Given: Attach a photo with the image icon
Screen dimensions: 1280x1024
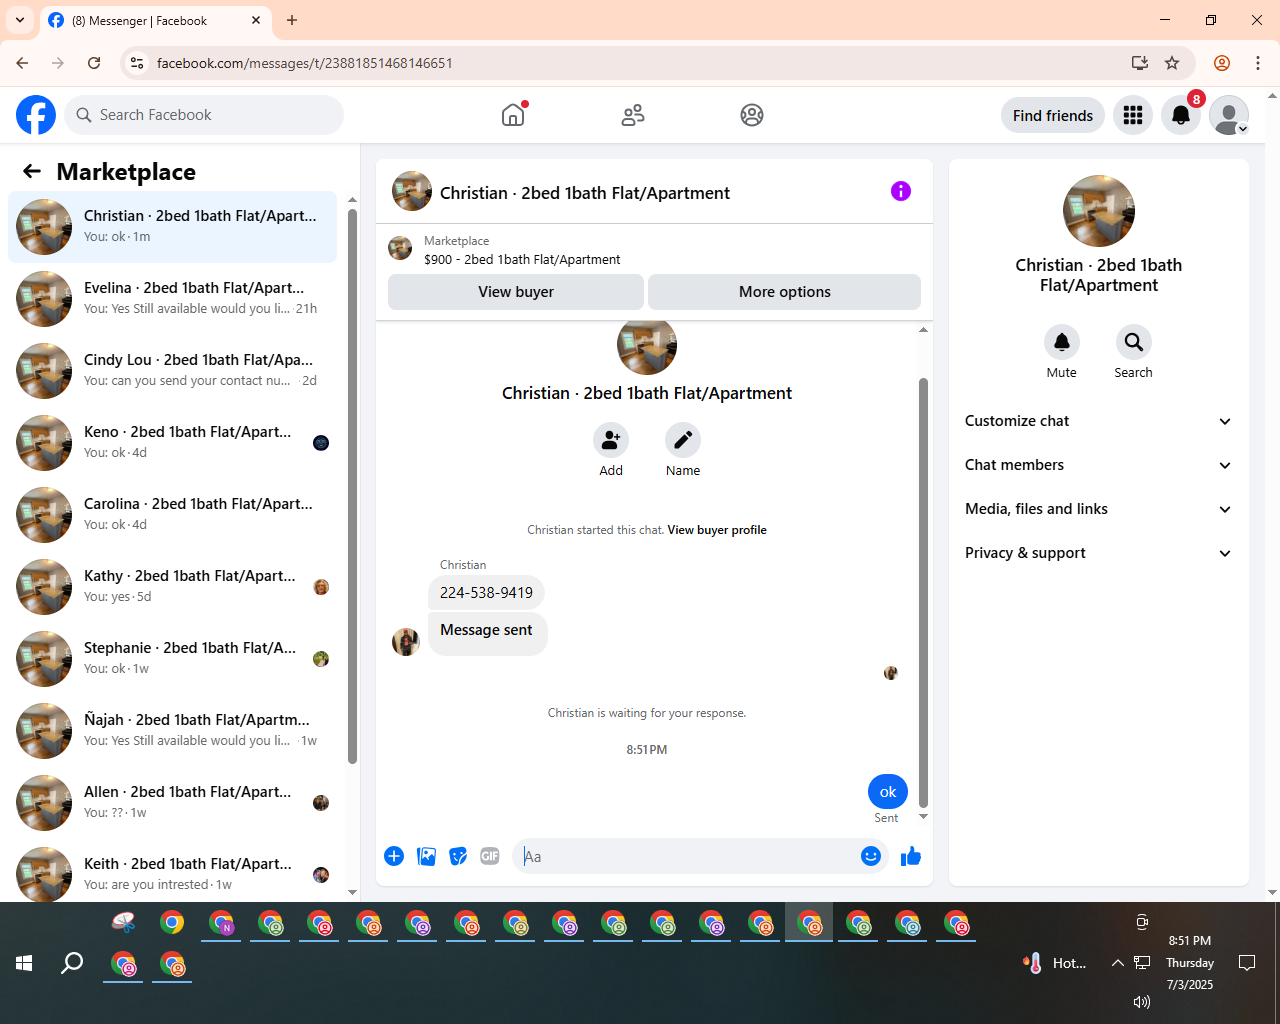Looking at the screenshot, I should (x=427, y=856).
